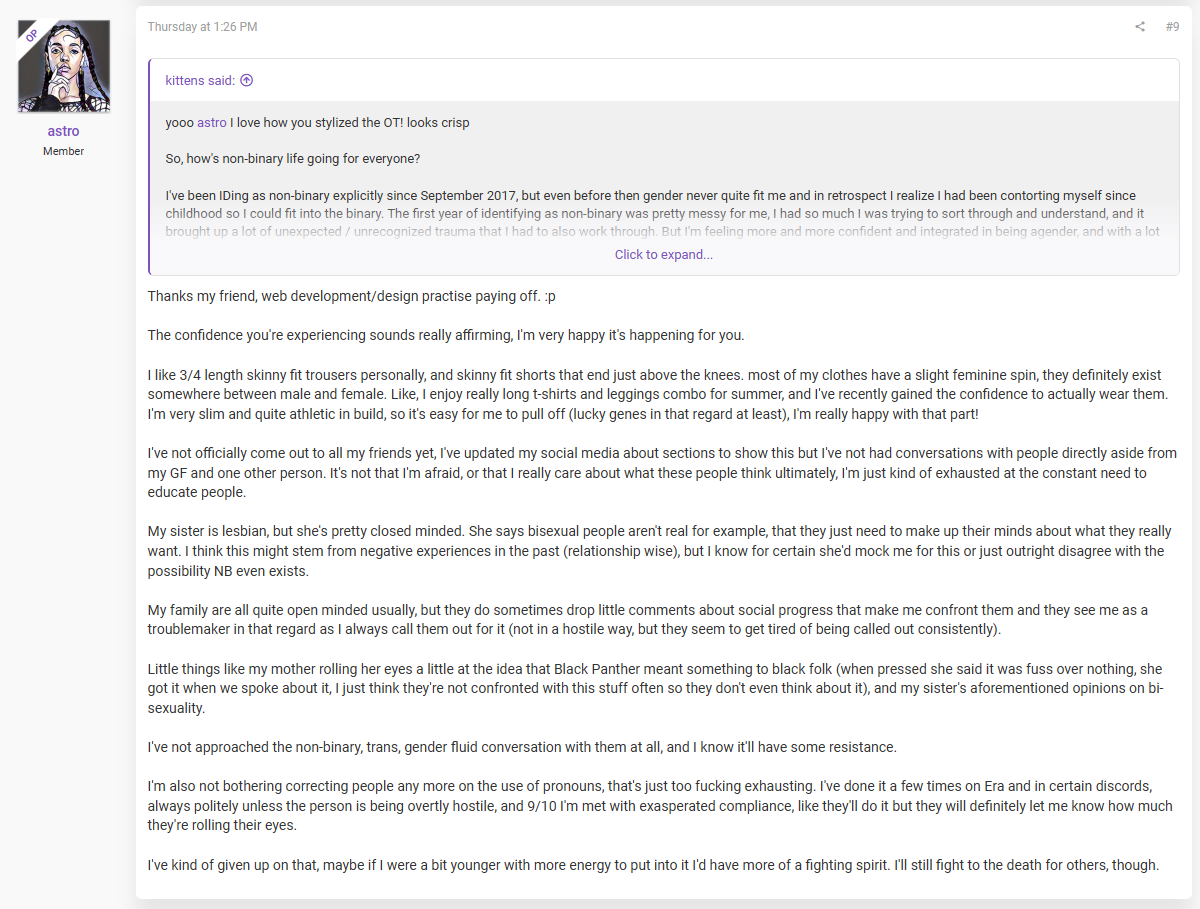This screenshot has width=1200, height=909.
Task: Click the share icon on post #9
Action: pyautogui.click(x=1140, y=27)
